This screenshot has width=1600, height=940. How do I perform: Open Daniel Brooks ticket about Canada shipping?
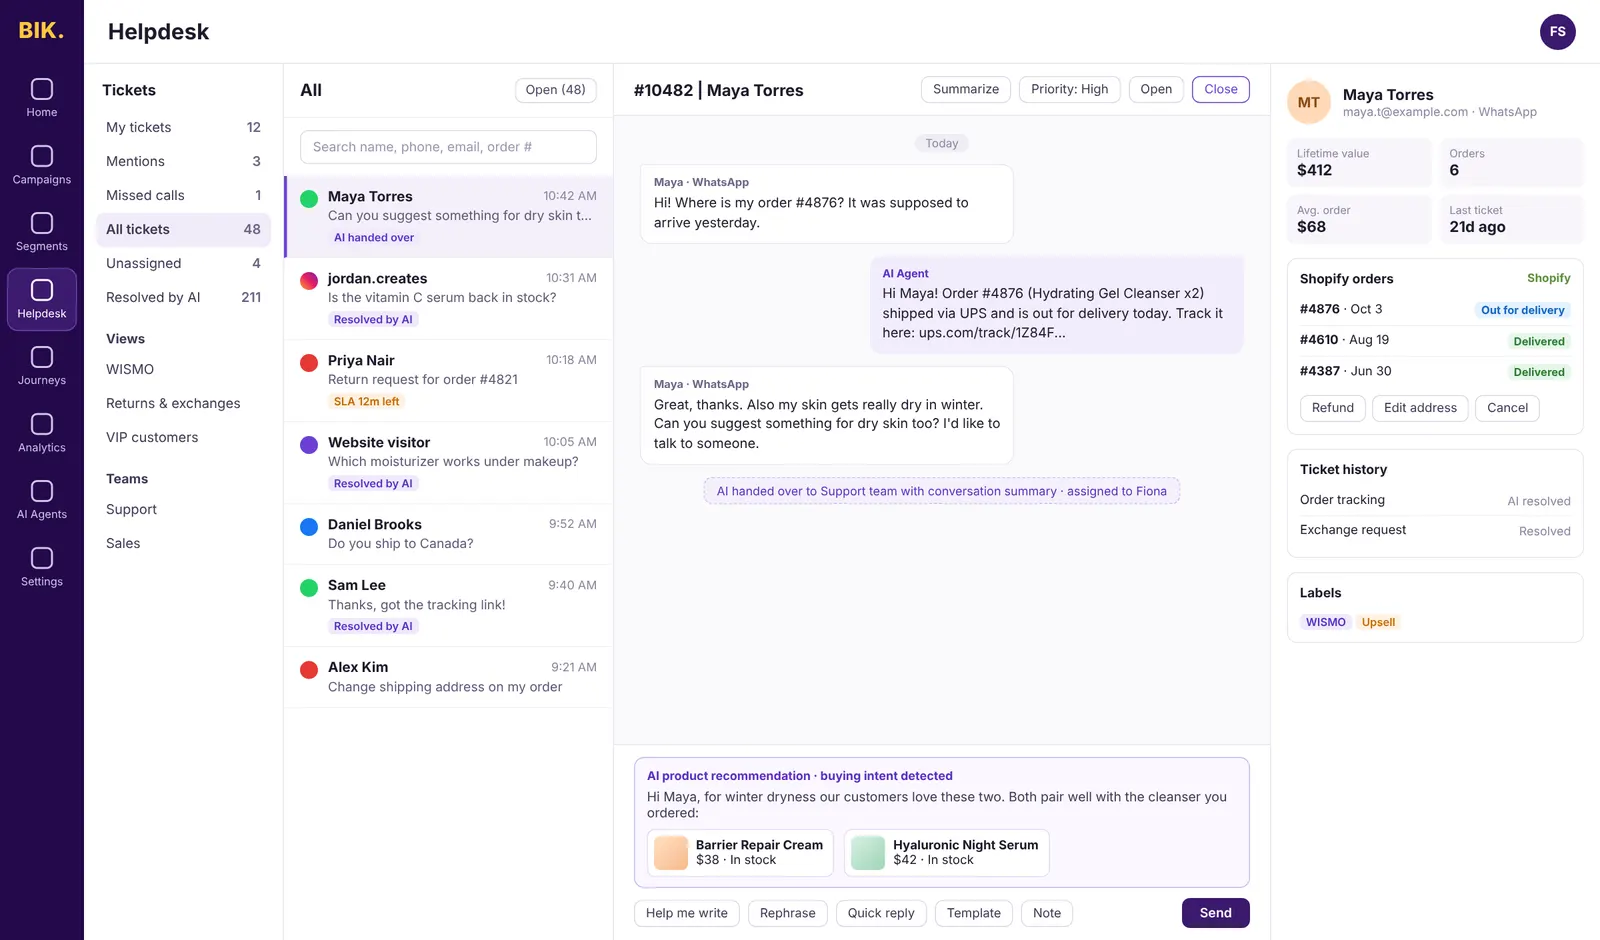pos(449,534)
